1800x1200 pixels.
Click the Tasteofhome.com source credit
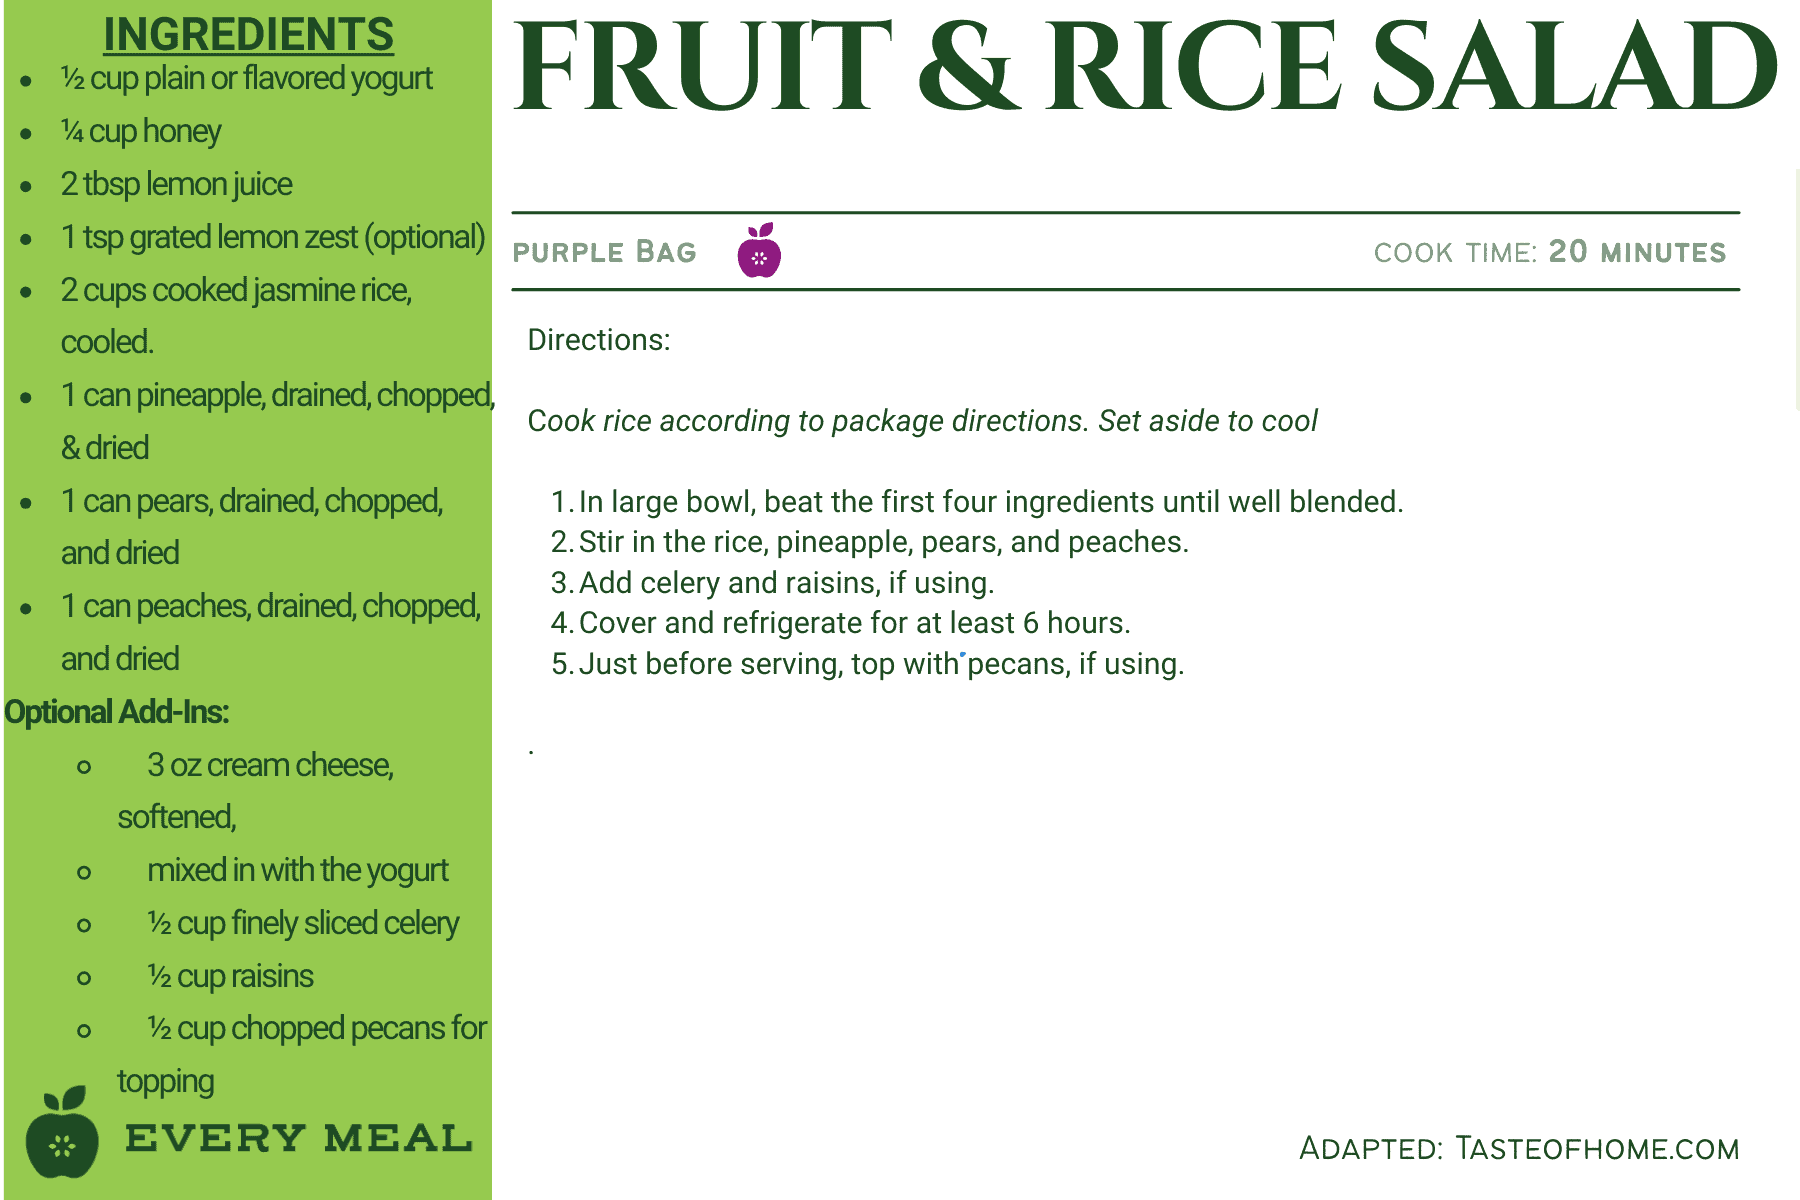[1518, 1149]
